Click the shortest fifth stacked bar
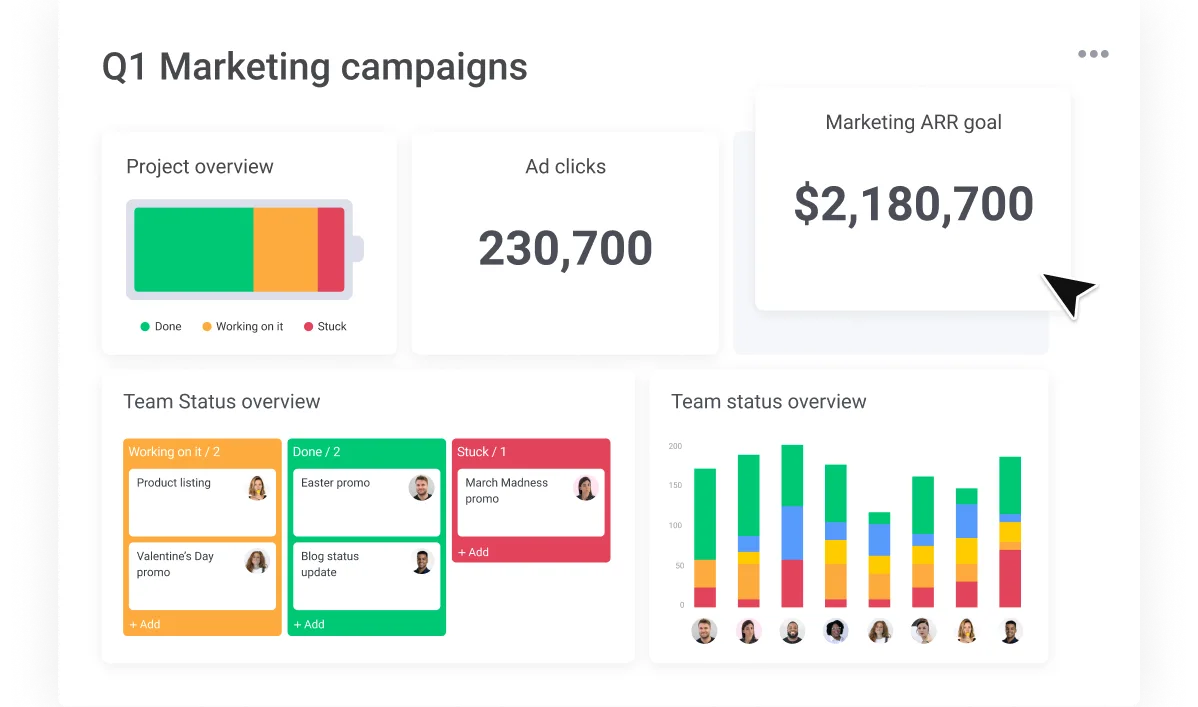The image size is (1198, 707). [x=879, y=559]
